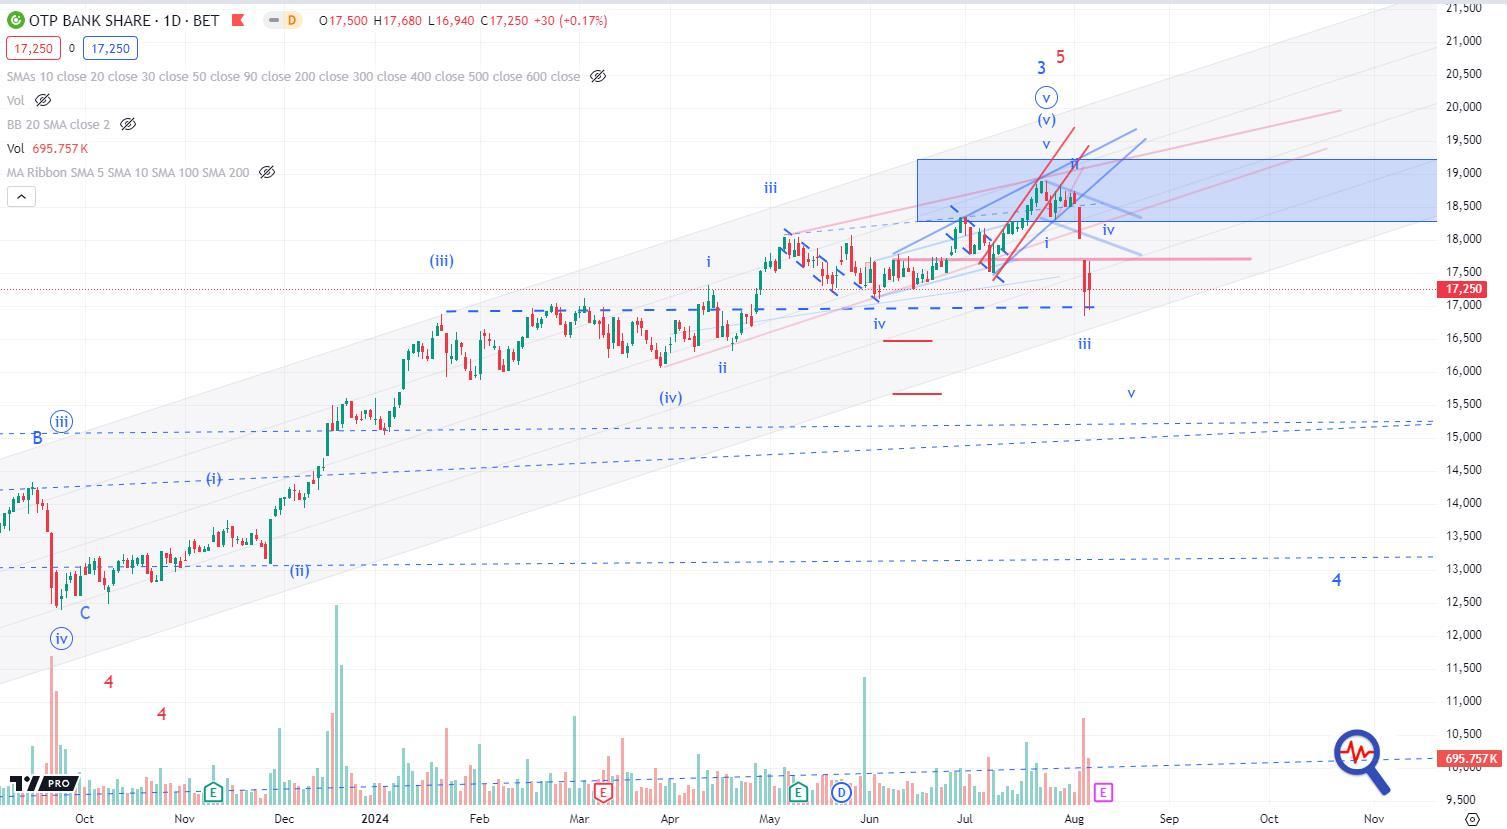Click the green OTP symbol logo
Image resolution: width=1507 pixels, height=829 pixels.
[x=15, y=20]
